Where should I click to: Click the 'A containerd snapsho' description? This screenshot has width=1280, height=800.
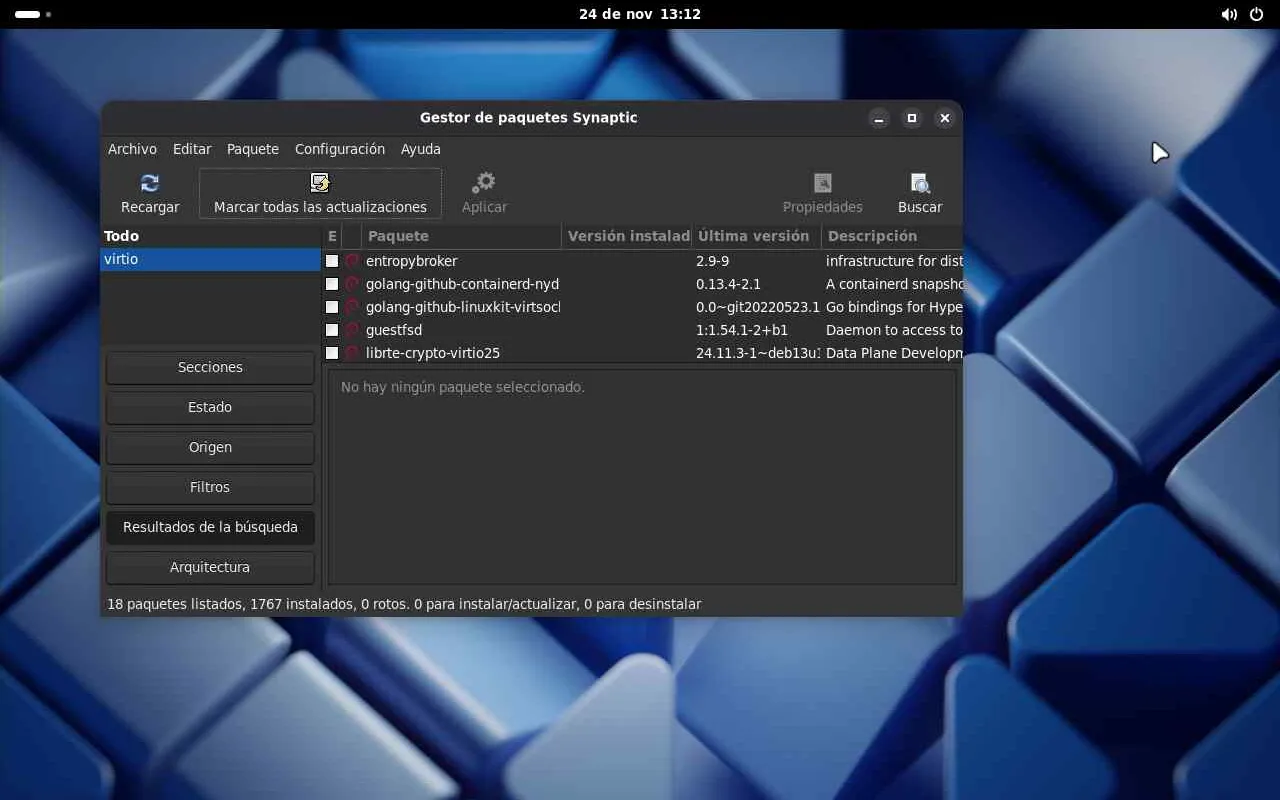pyautogui.click(x=894, y=284)
